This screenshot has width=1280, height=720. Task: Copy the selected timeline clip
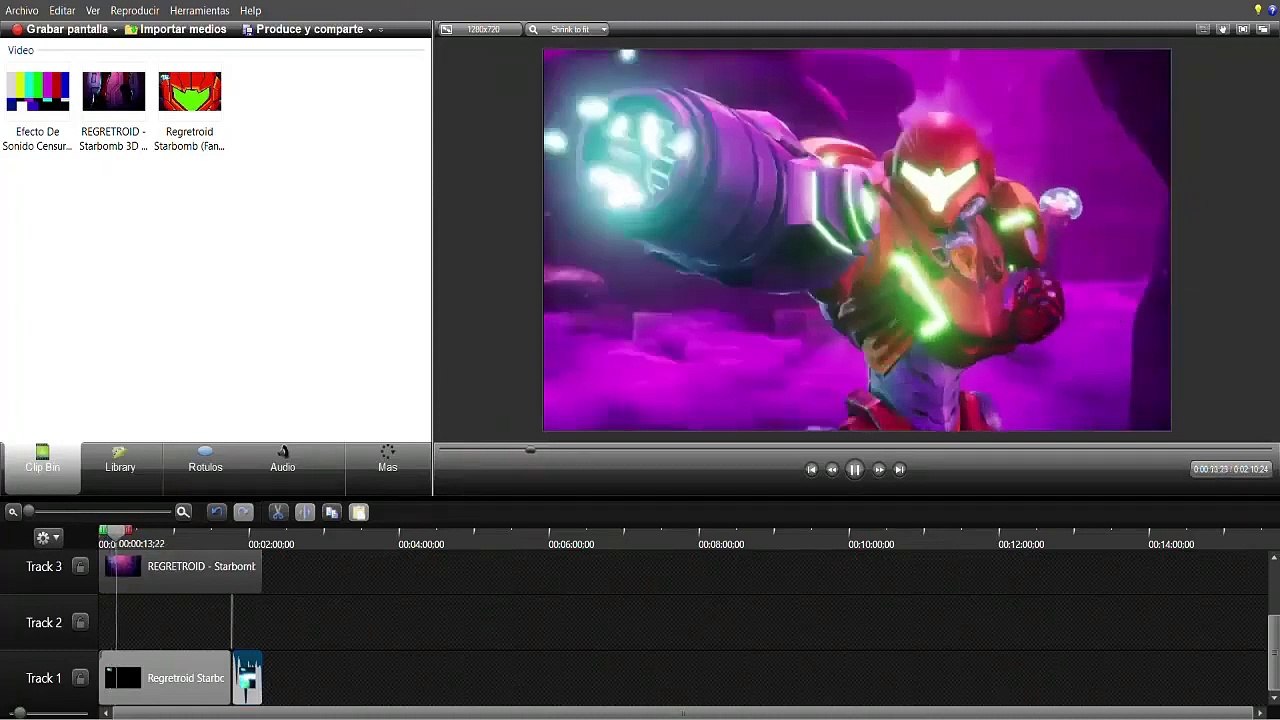(332, 512)
